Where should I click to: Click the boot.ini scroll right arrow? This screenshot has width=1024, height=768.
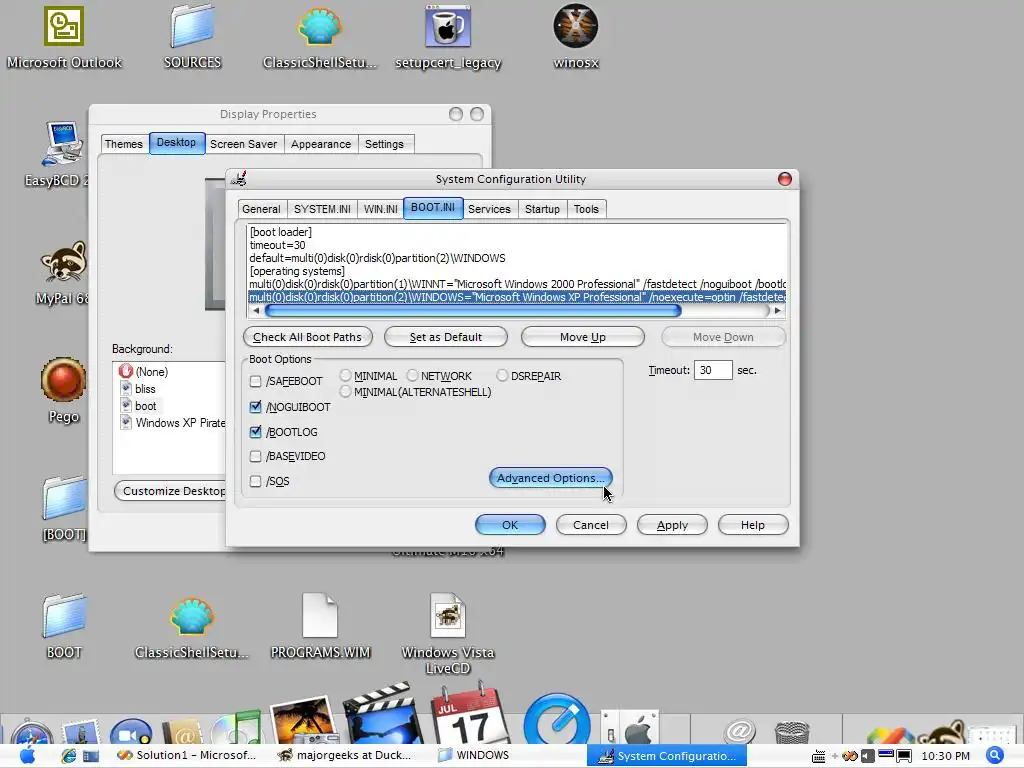[x=777, y=311]
